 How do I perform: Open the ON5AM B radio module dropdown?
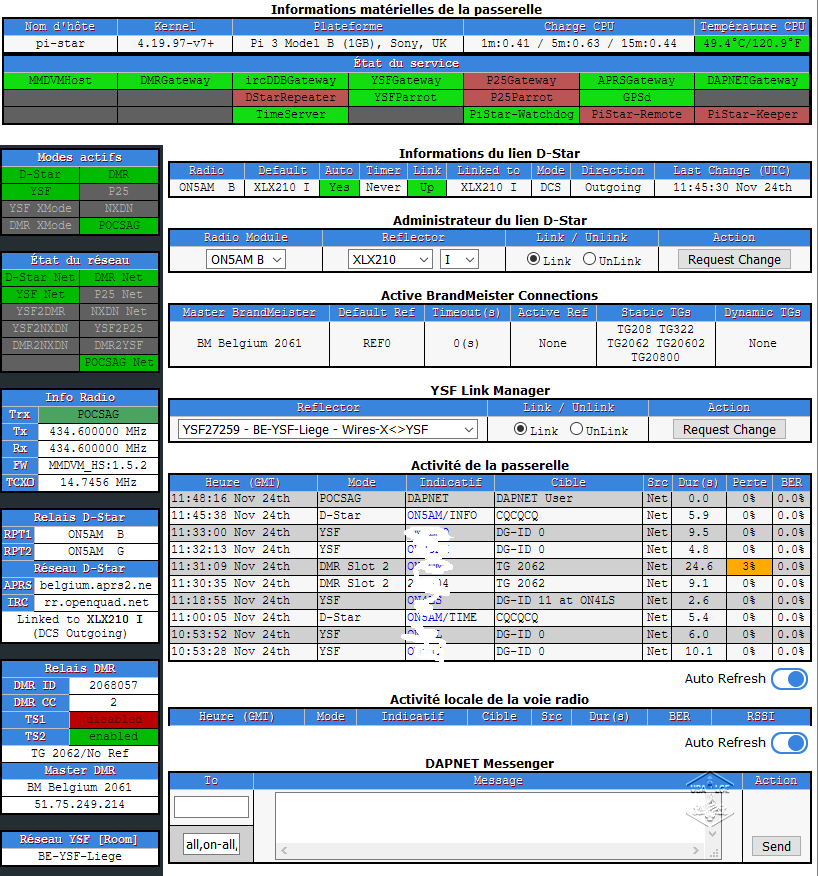[x=246, y=260]
